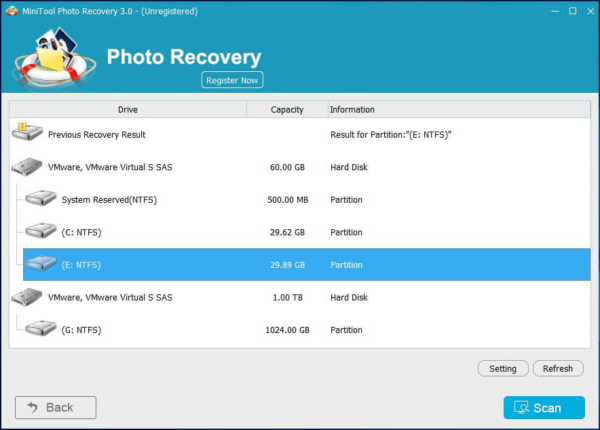
Task: Click the Information column header
Action: pos(459,109)
